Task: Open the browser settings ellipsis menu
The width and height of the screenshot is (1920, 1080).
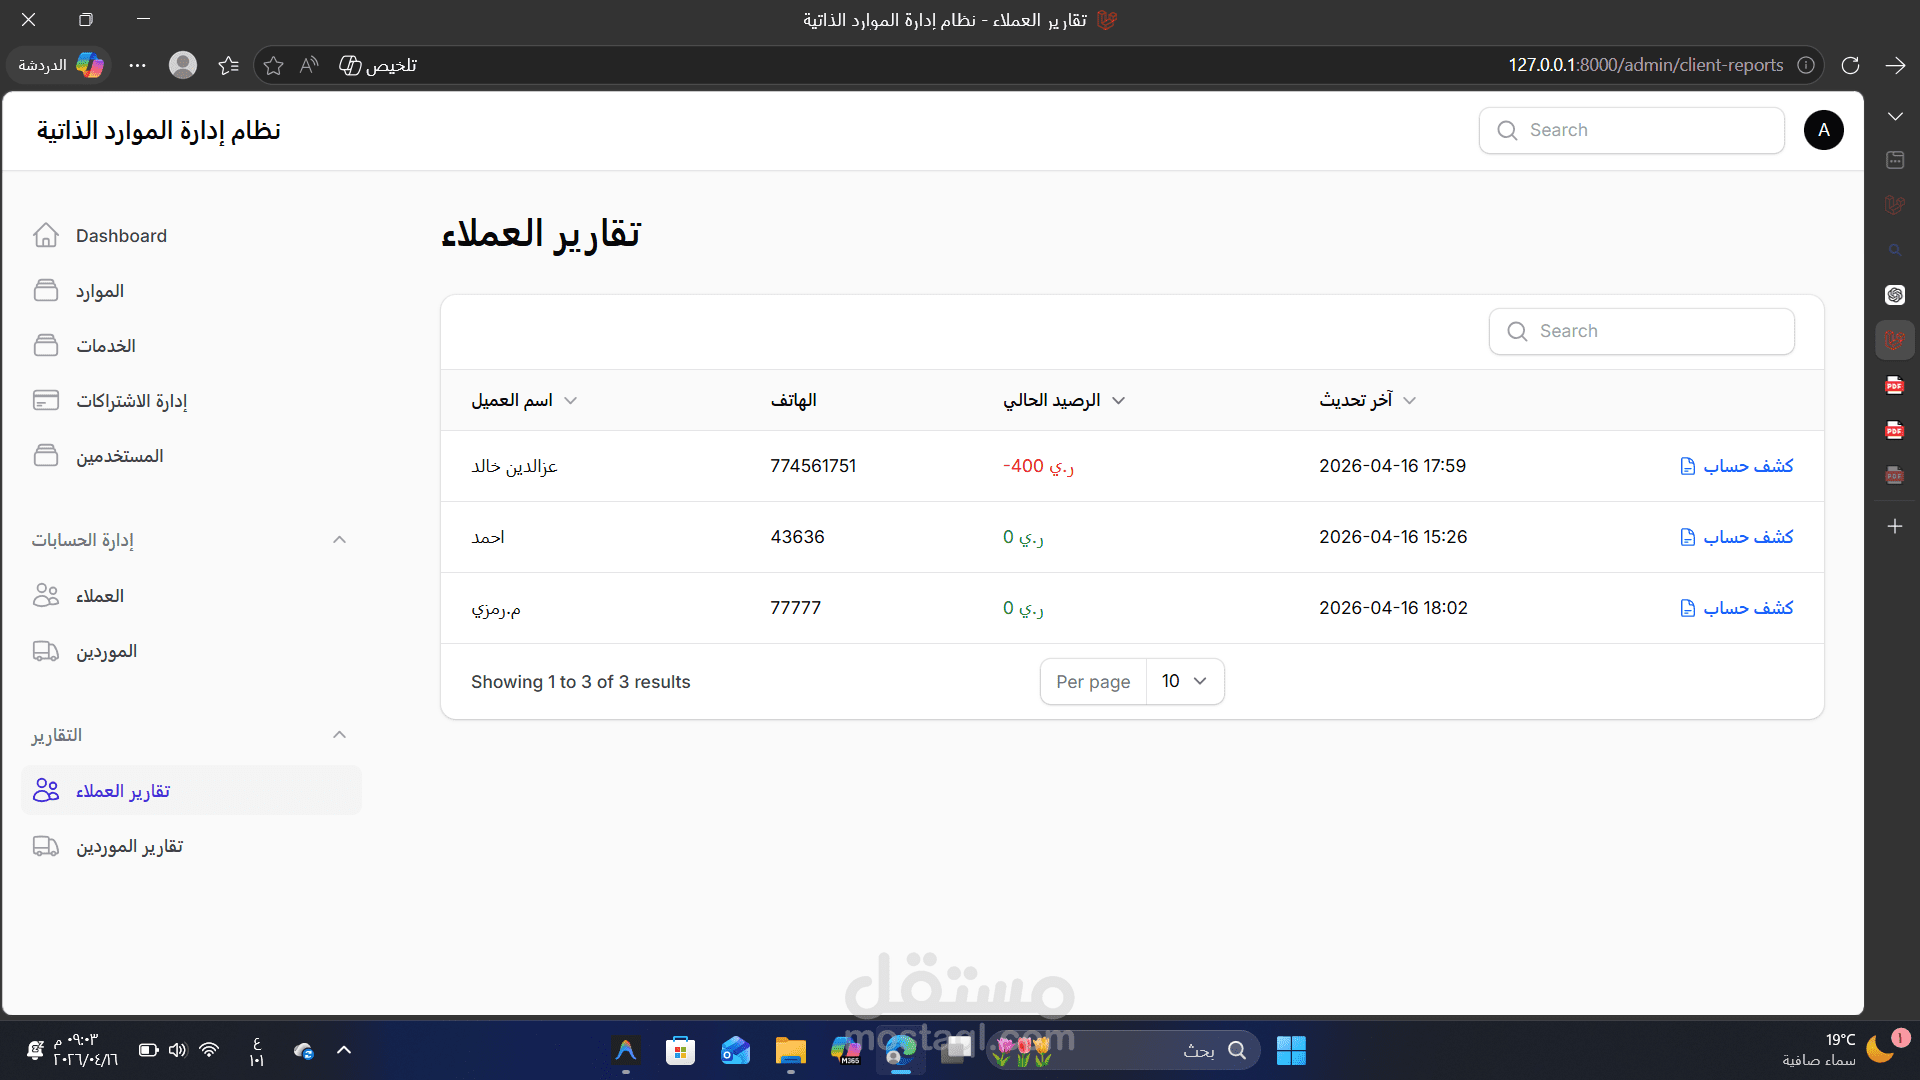Action: (x=138, y=65)
